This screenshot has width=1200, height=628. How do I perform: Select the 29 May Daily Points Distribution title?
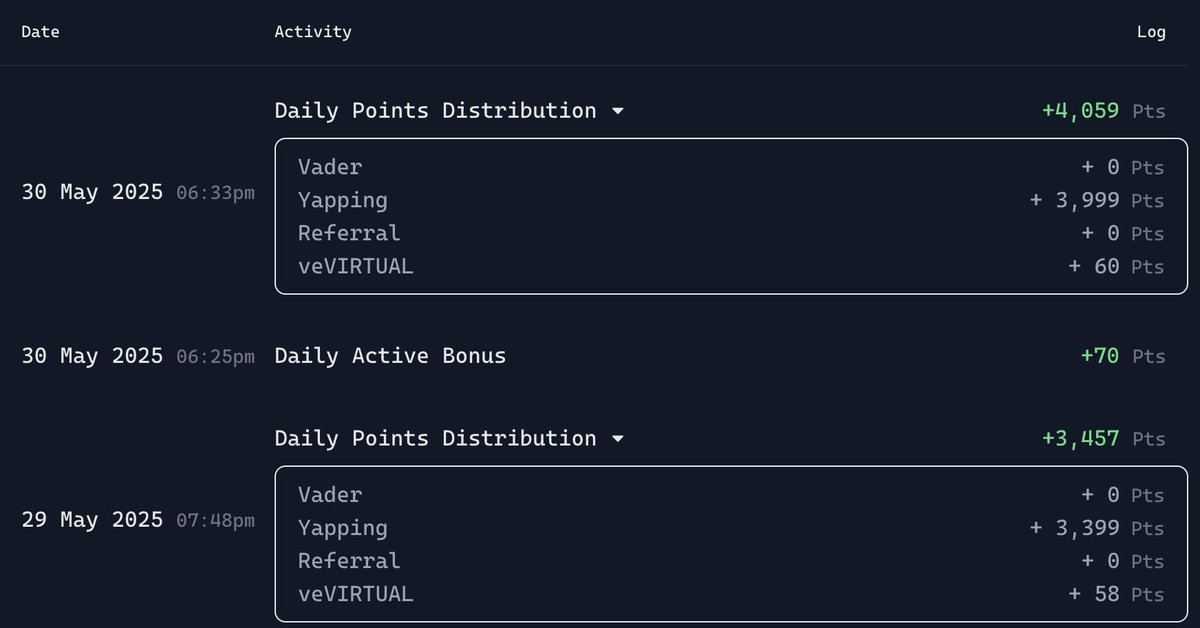pyautogui.click(x=435, y=439)
